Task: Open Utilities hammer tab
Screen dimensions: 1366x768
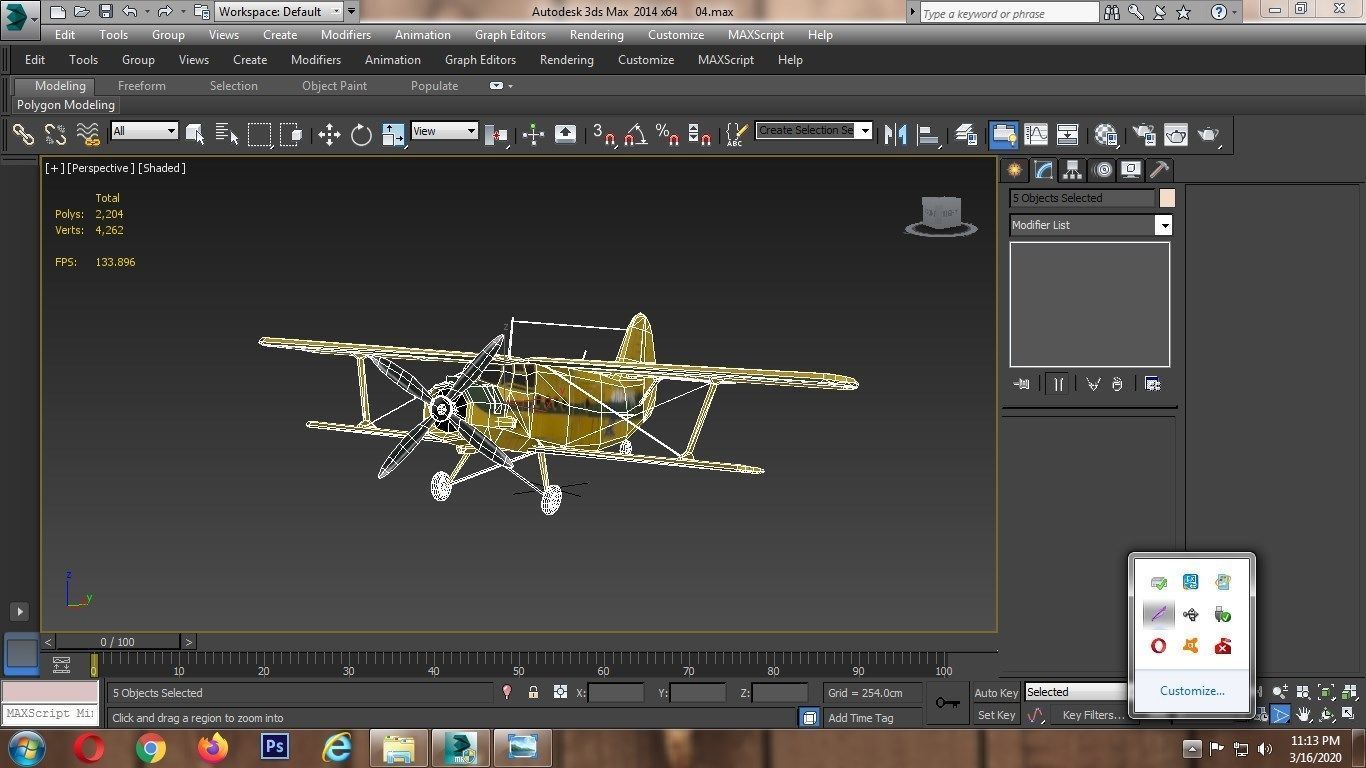Action: (x=1159, y=170)
